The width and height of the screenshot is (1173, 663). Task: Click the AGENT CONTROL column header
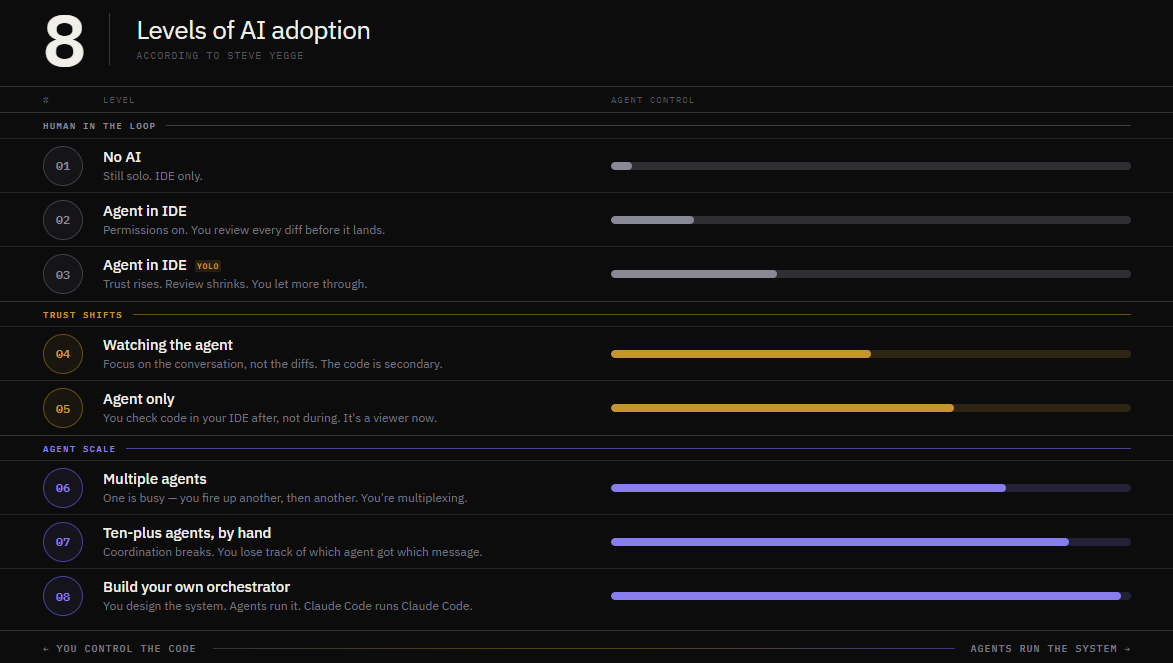coord(652,100)
